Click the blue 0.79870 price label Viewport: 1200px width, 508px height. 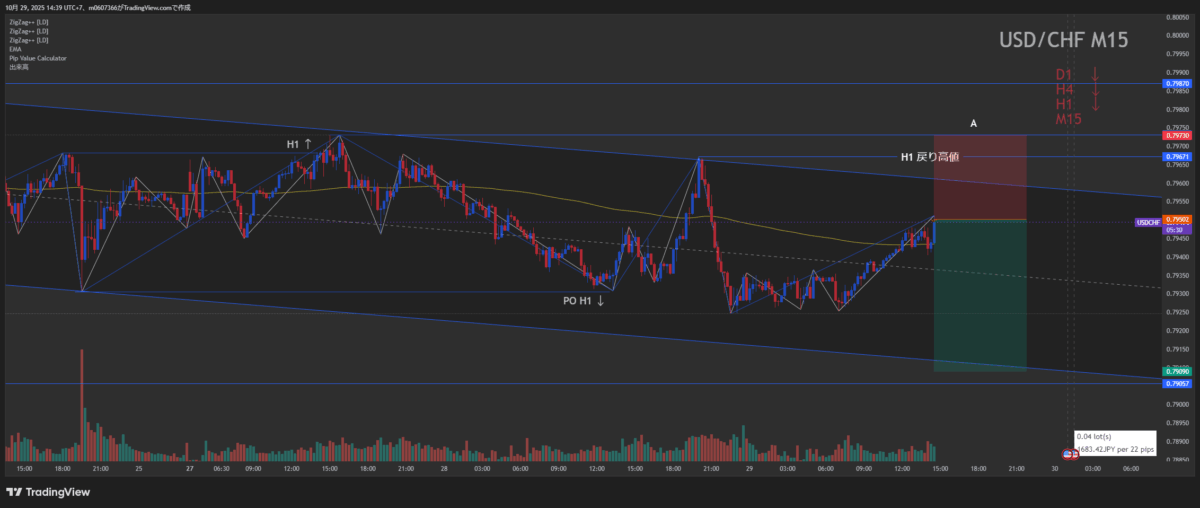(x=1176, y=84)
